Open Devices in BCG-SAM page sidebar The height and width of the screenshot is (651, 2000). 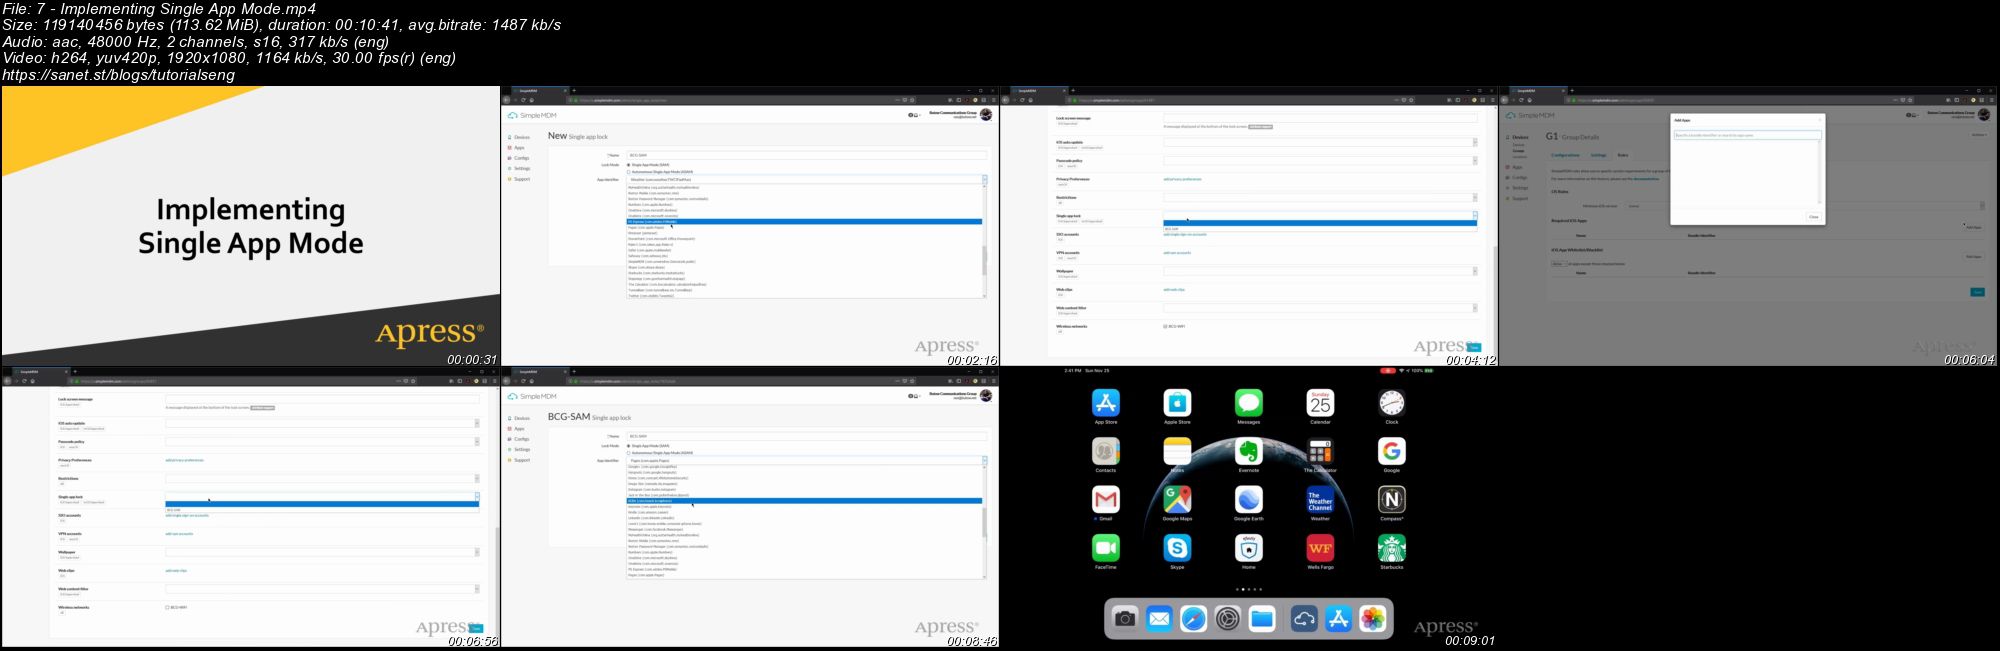point(519,418)
